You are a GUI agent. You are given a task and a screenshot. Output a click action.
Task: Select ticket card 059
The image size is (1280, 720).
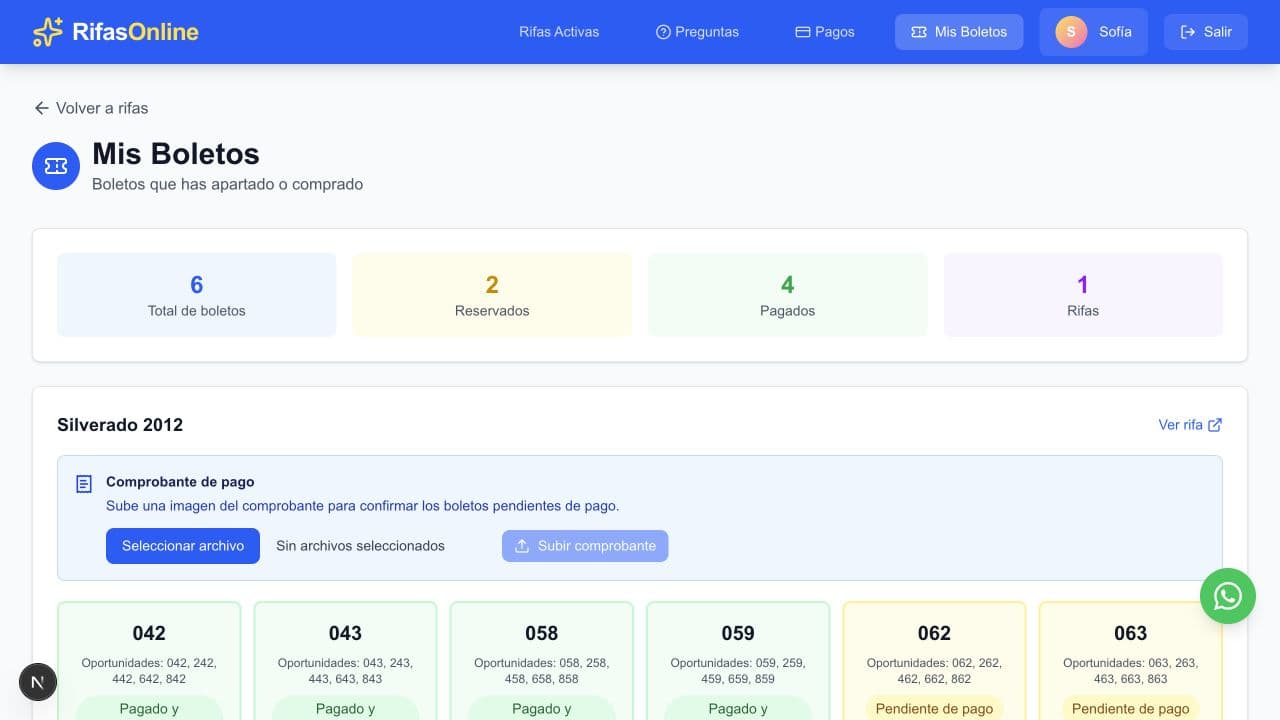(x=738, y=661)
